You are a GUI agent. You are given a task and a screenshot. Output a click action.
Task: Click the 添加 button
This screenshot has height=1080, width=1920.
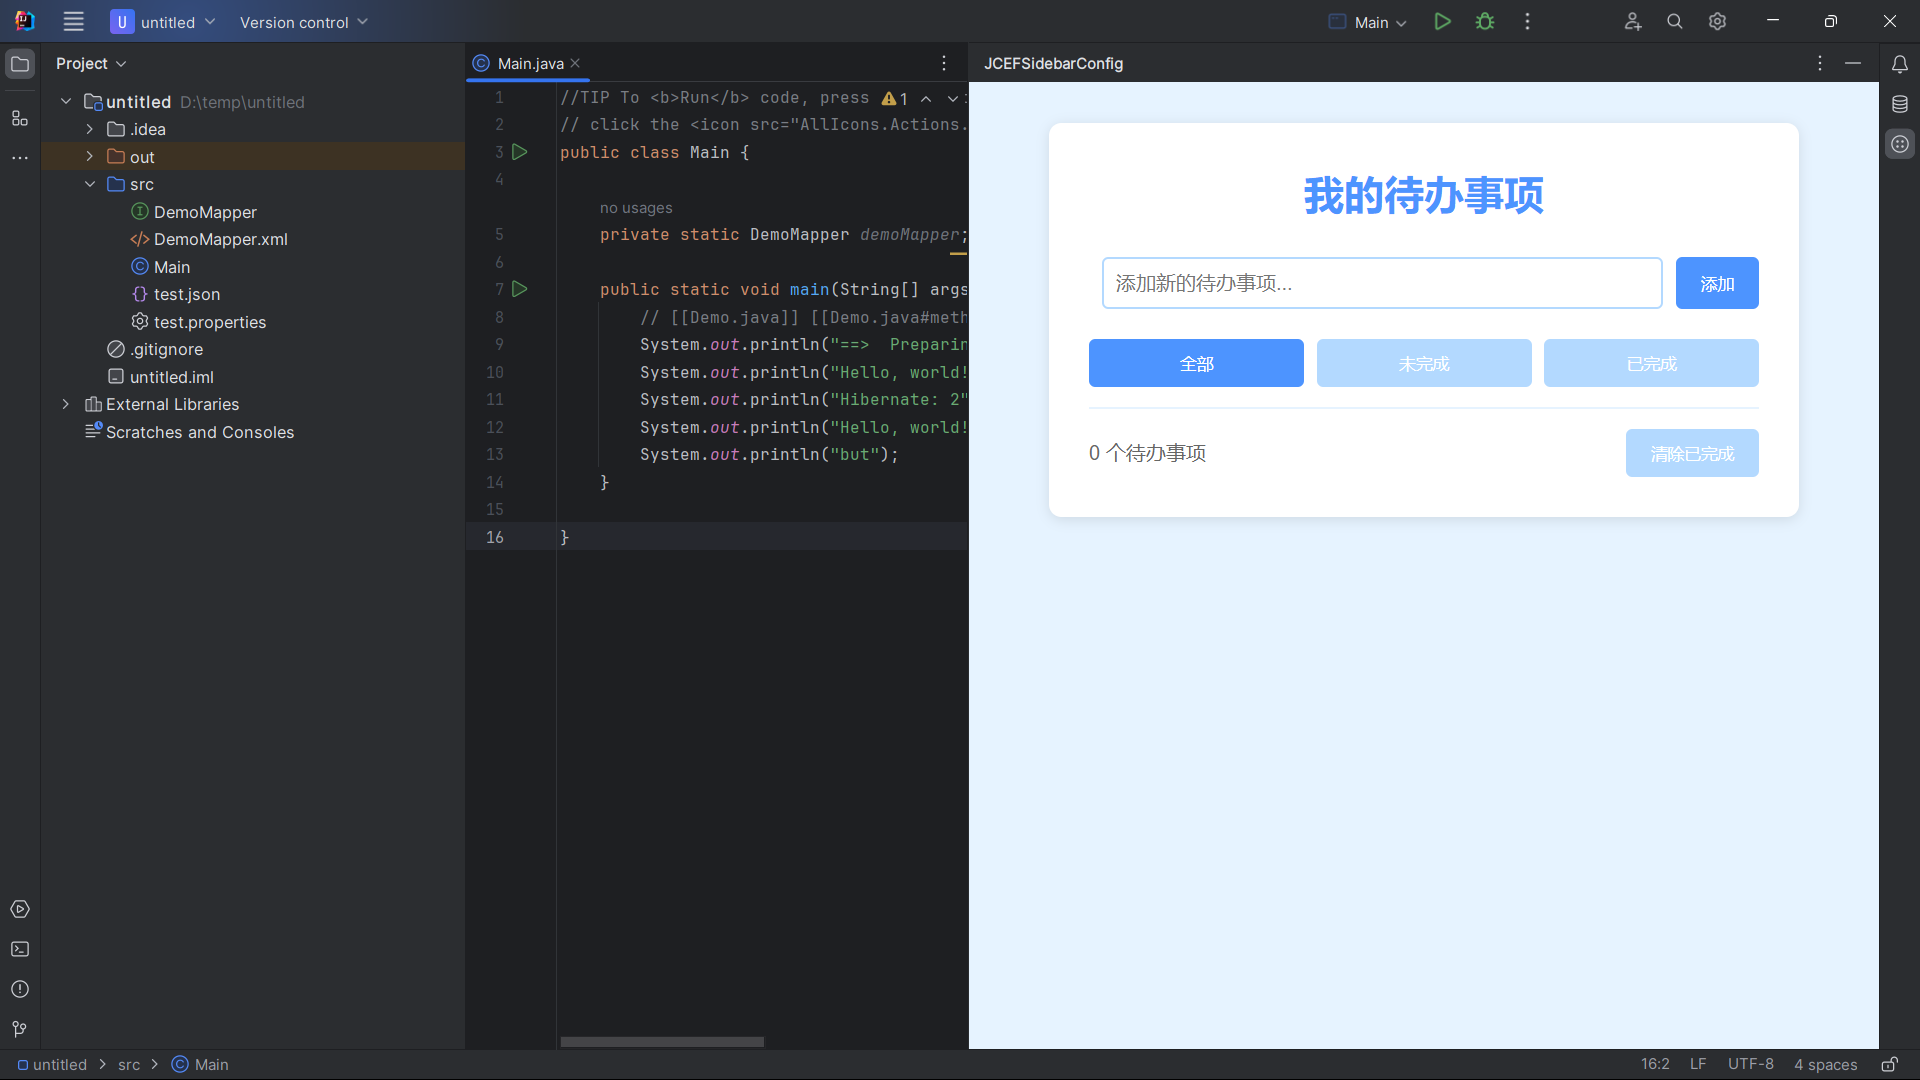click(1717, 284)
